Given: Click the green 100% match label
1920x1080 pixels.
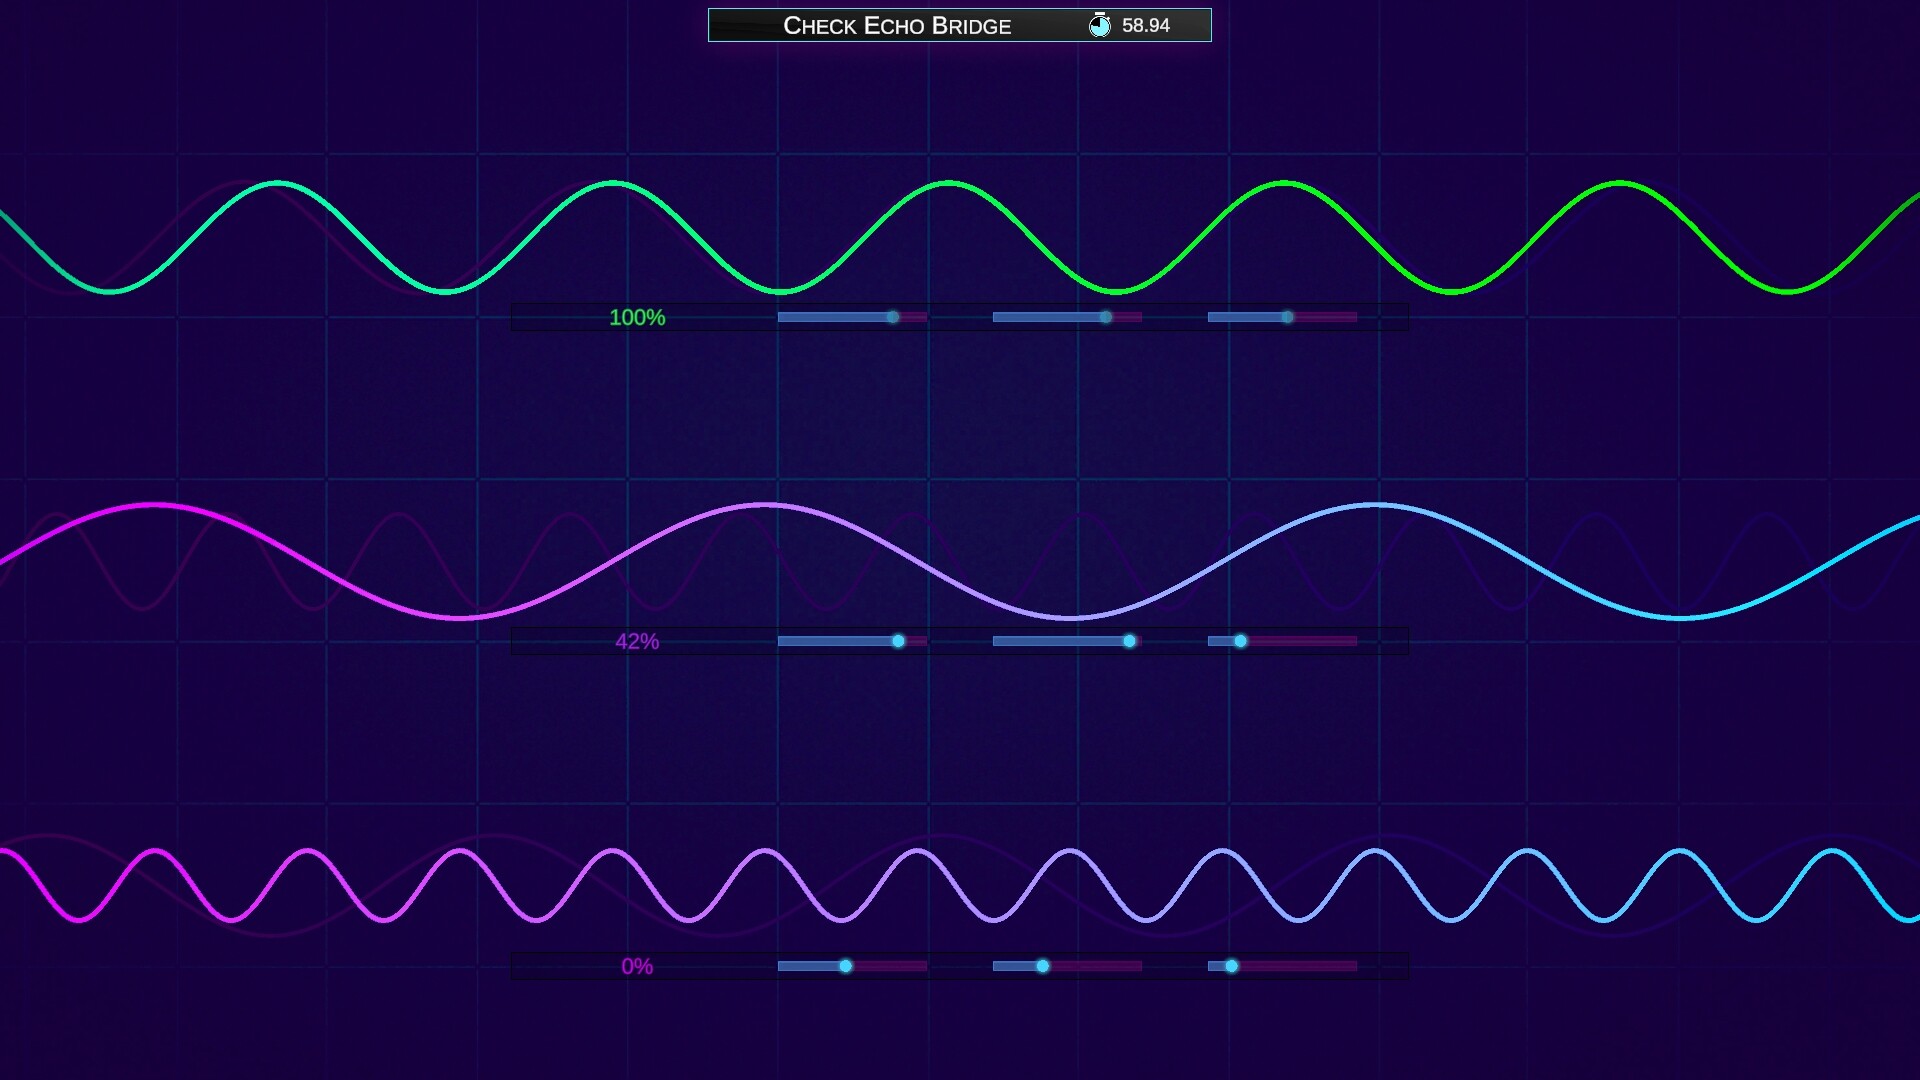Looking at the screenshot, I should click(x=636, y=317).
